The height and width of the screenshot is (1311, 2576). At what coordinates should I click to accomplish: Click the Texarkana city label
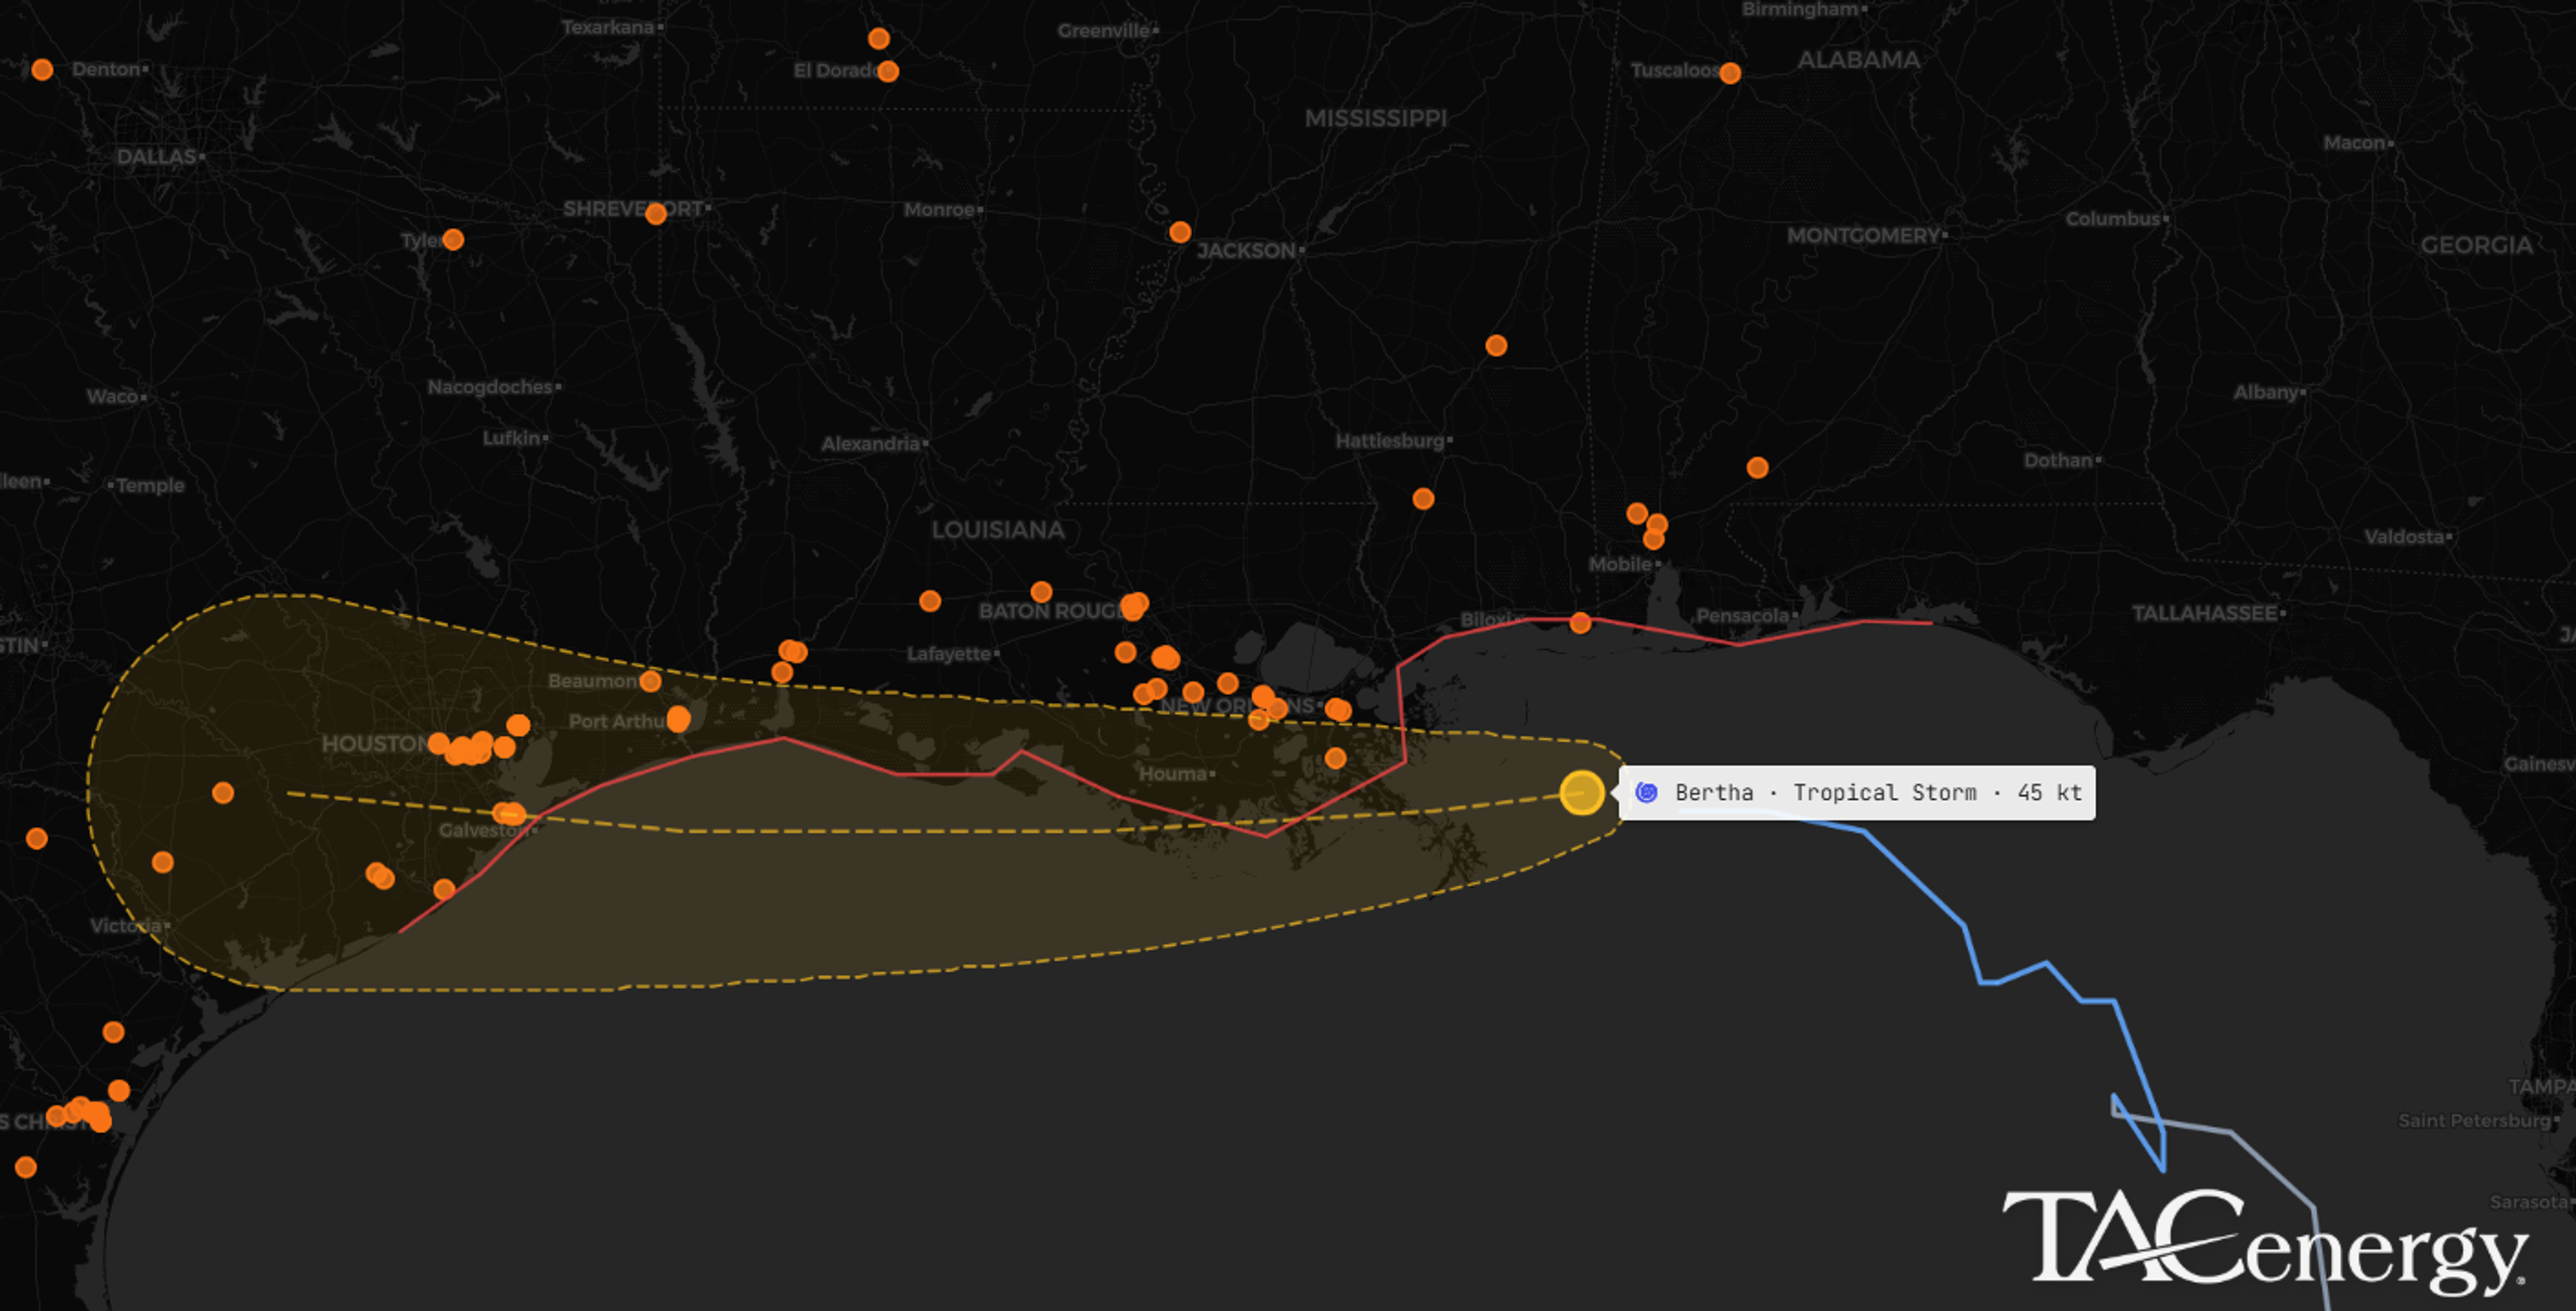[608, 27]
